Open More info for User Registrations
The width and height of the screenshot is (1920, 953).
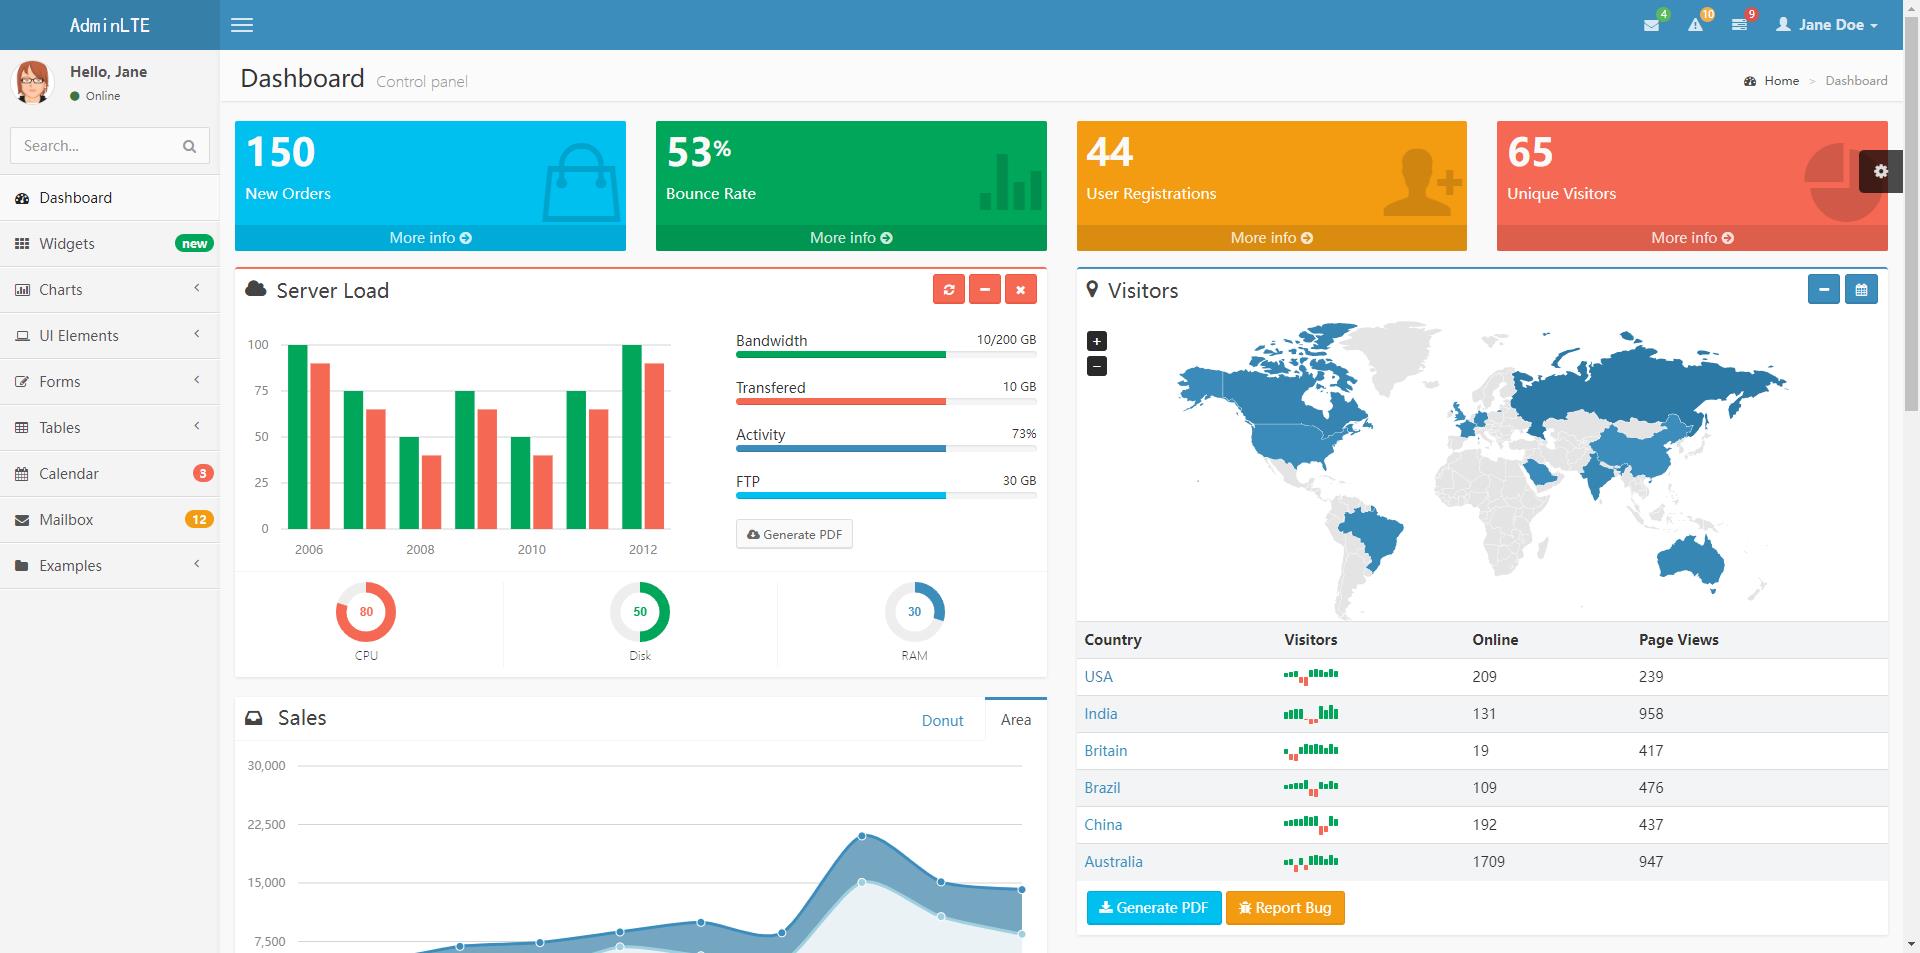pyautogui.click(x=1272, y=238)
